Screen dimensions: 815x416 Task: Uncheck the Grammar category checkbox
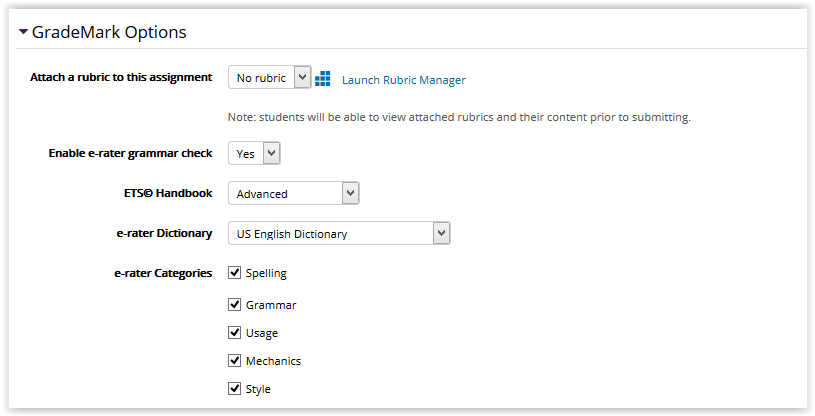[234, 304]
